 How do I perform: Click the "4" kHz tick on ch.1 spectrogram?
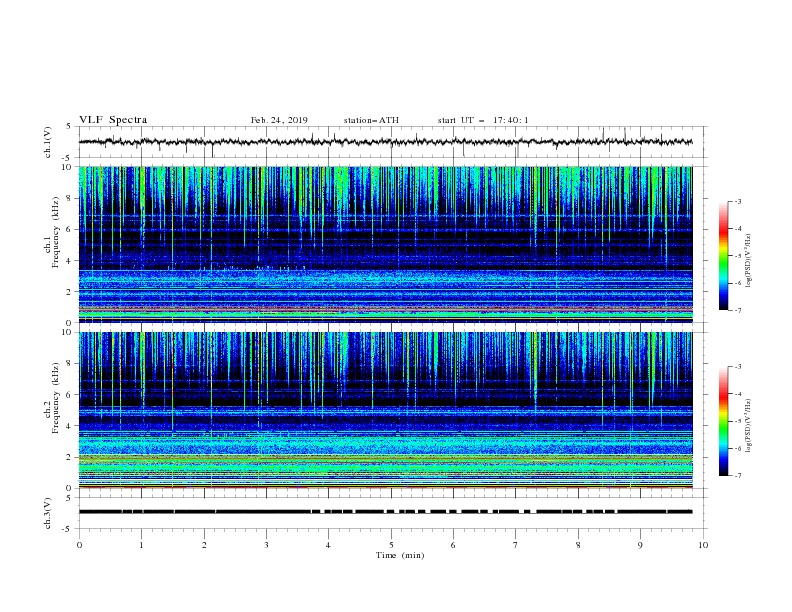point(69,261)
